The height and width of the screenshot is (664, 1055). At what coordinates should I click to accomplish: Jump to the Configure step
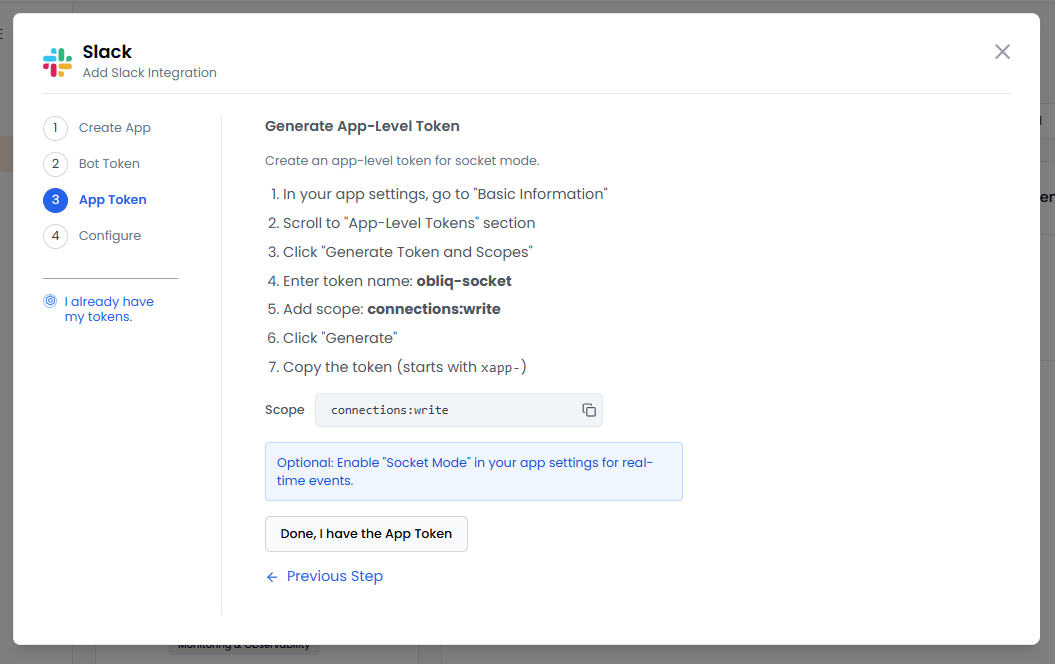pyautogui.click(x=110, y=236)
